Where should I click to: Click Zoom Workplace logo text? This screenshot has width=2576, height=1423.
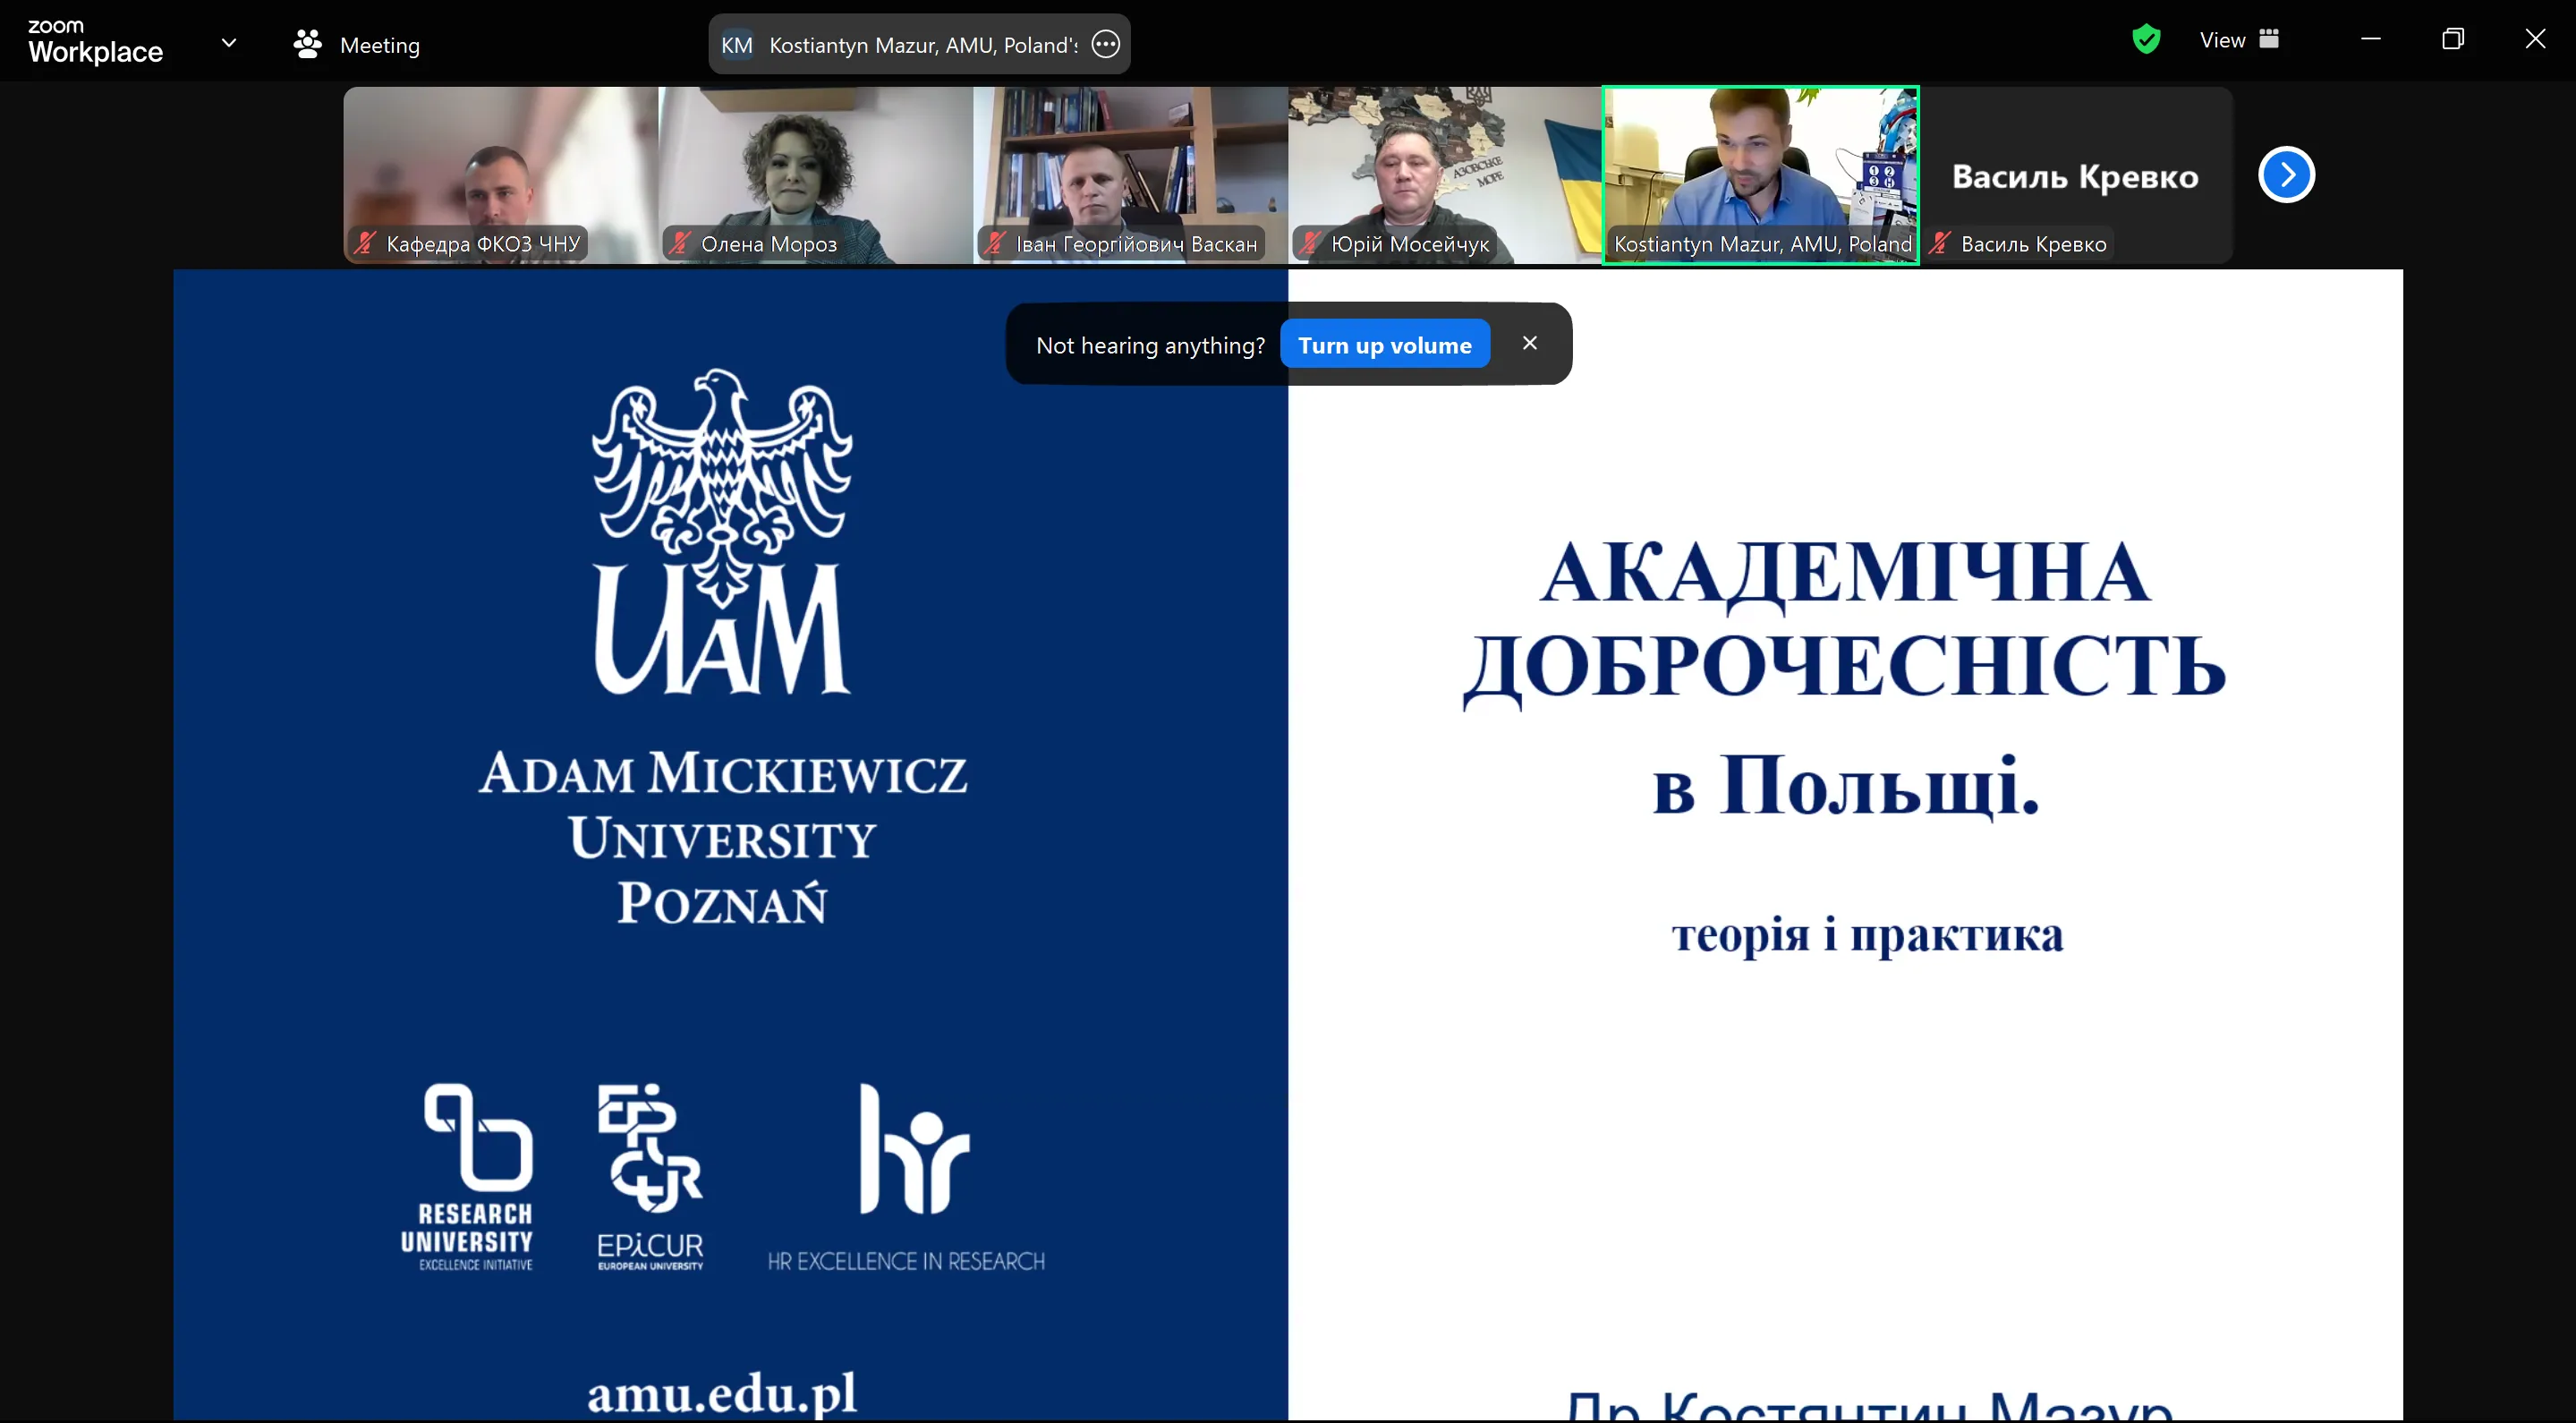point(95,42)
